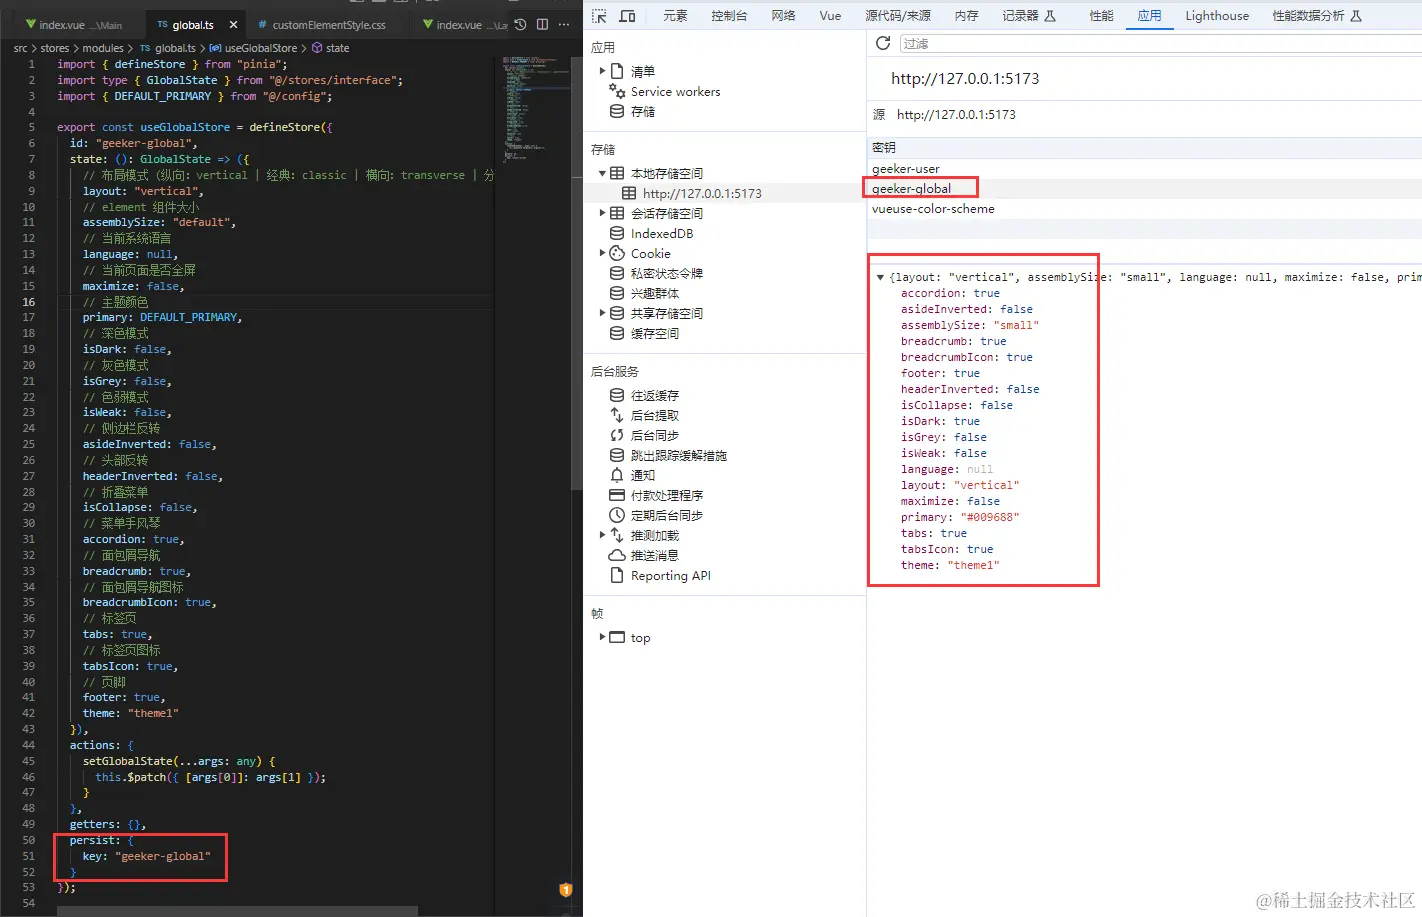The image size is (1422, 917).
Task: Select 跳出跟踪缓解措施 in the sidebar
Action: tap(679, 456)
